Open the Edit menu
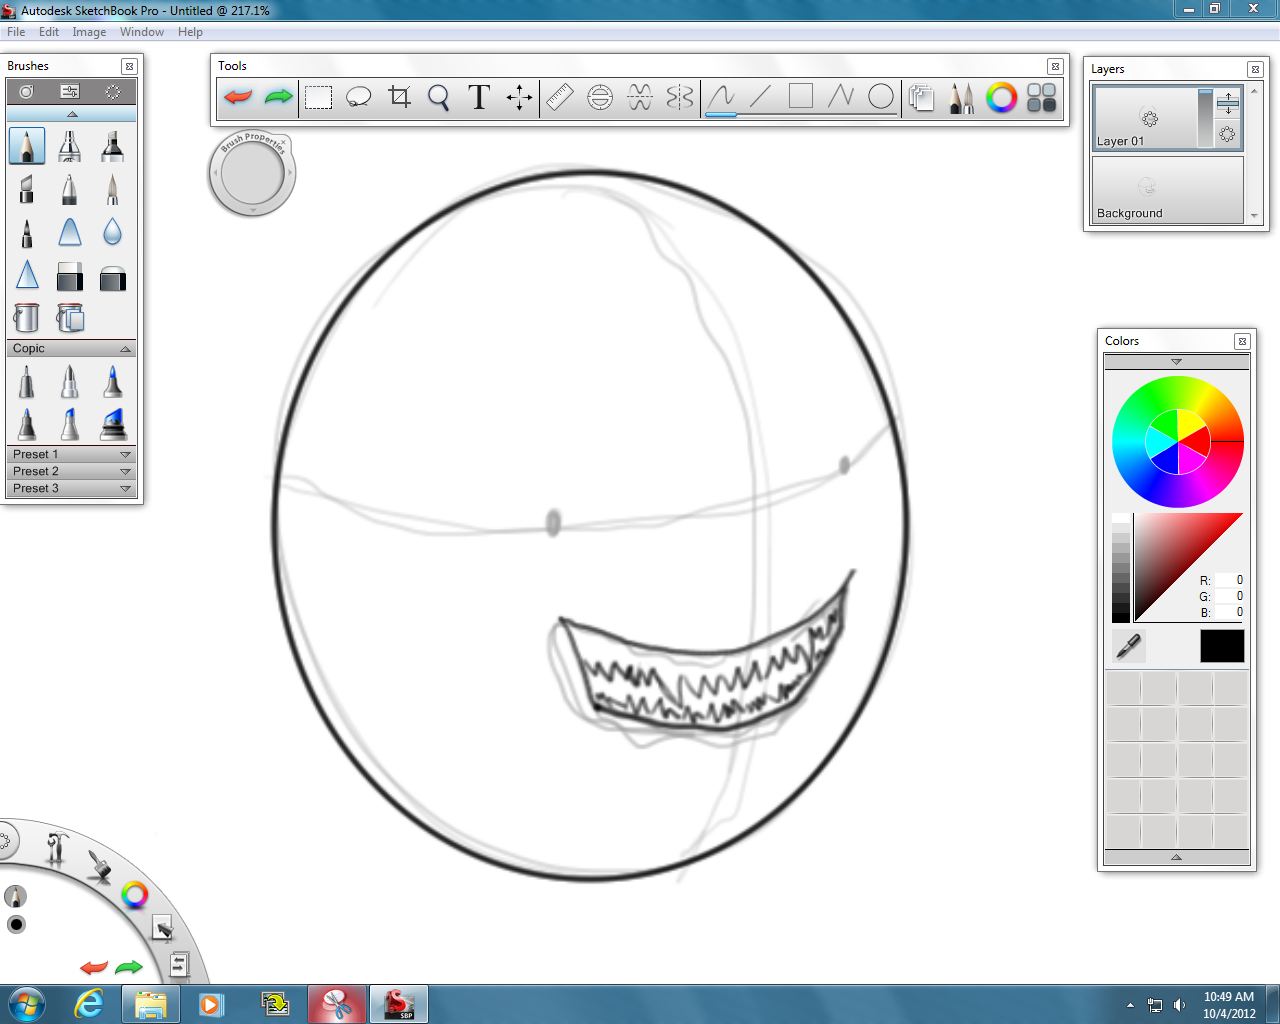Screen dimensions: 1280x1024 click(49, 32)
